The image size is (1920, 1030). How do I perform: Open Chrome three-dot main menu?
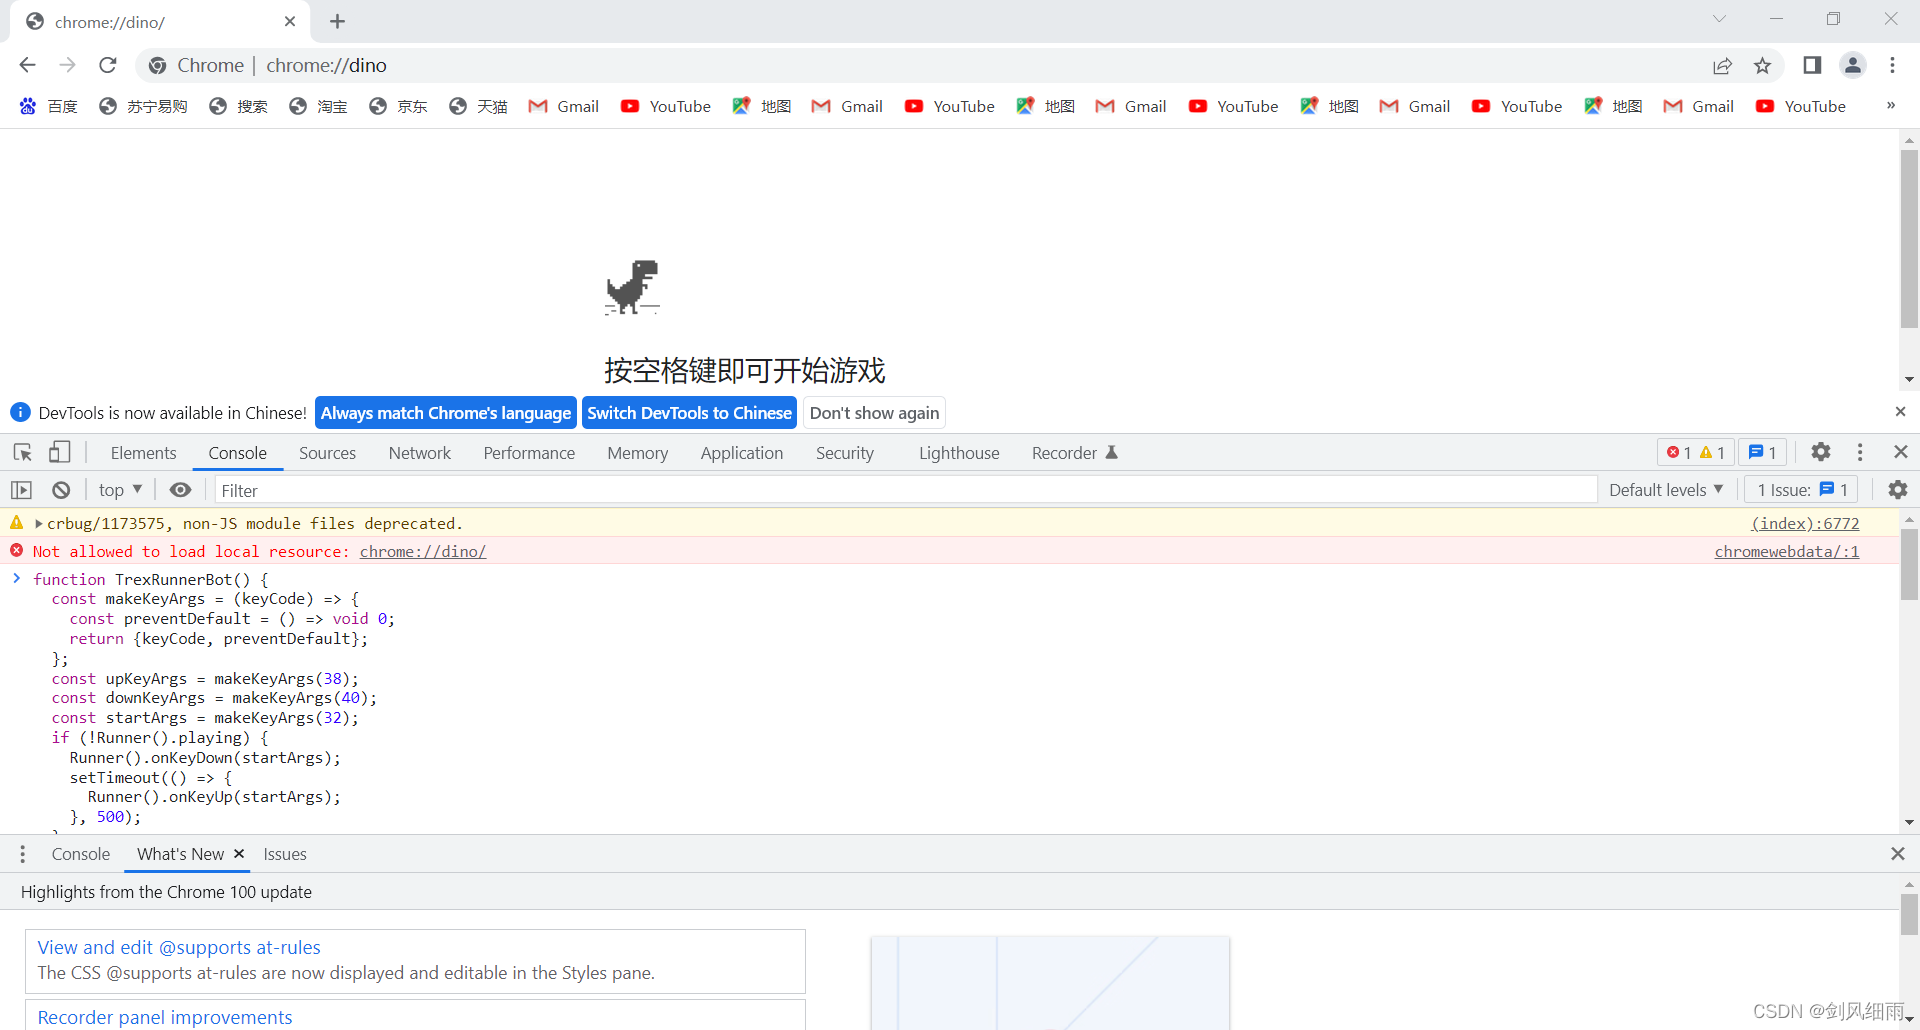click(1892, 65)
